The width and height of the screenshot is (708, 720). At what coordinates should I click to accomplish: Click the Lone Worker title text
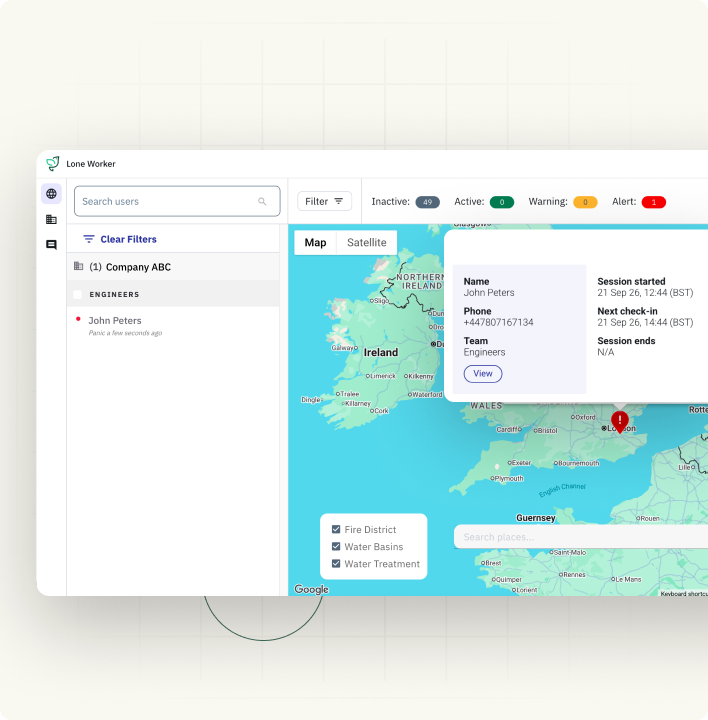(91, 164)
